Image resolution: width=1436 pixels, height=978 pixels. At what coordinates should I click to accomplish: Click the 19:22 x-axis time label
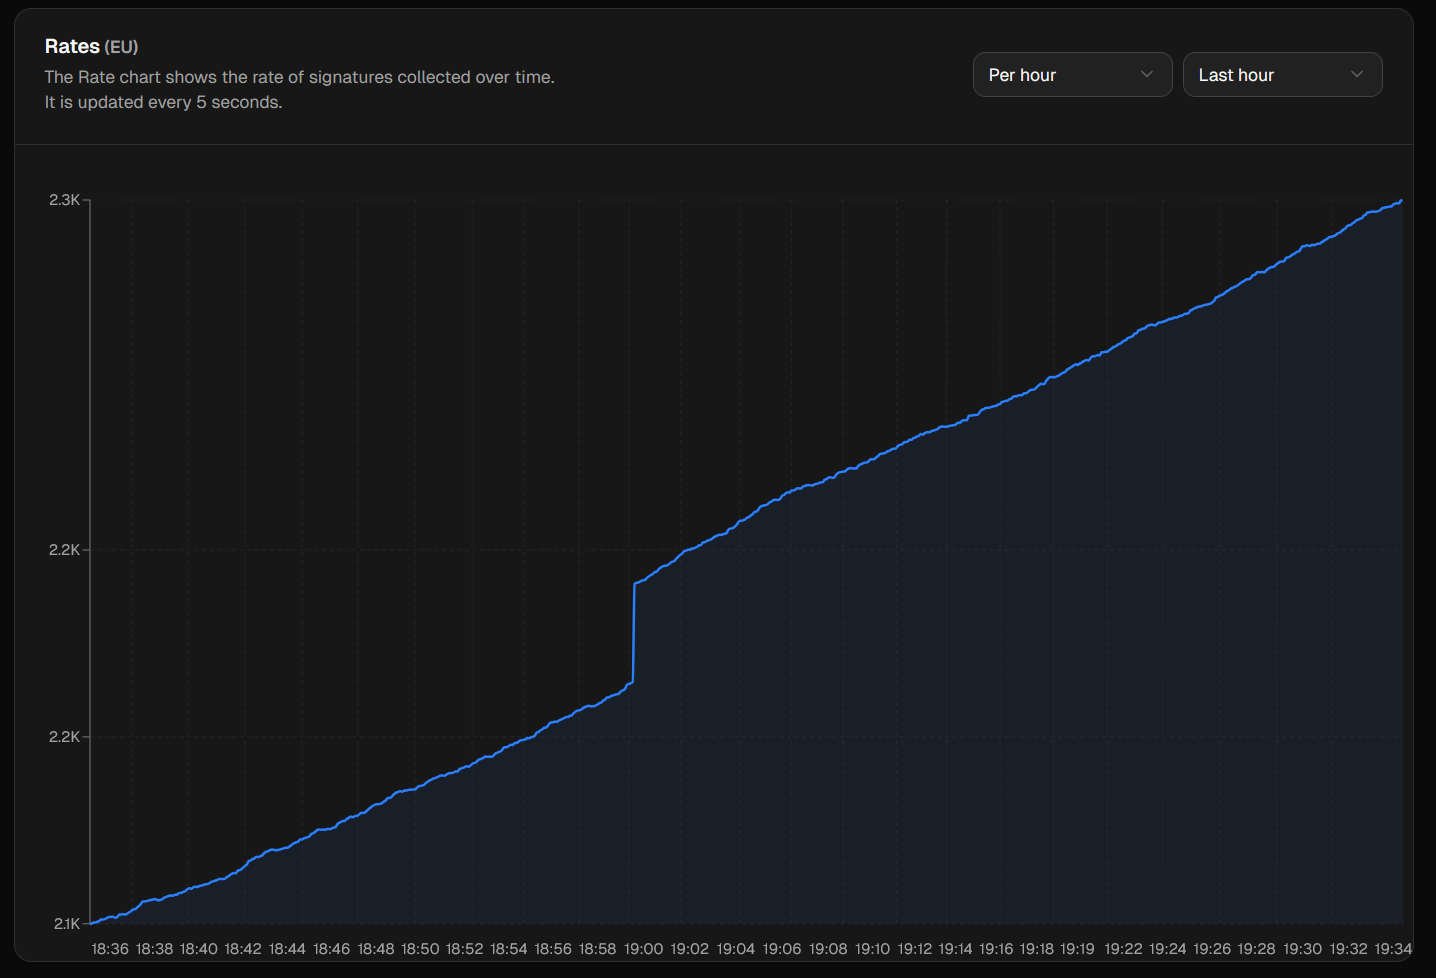(x=1123, y=948)
